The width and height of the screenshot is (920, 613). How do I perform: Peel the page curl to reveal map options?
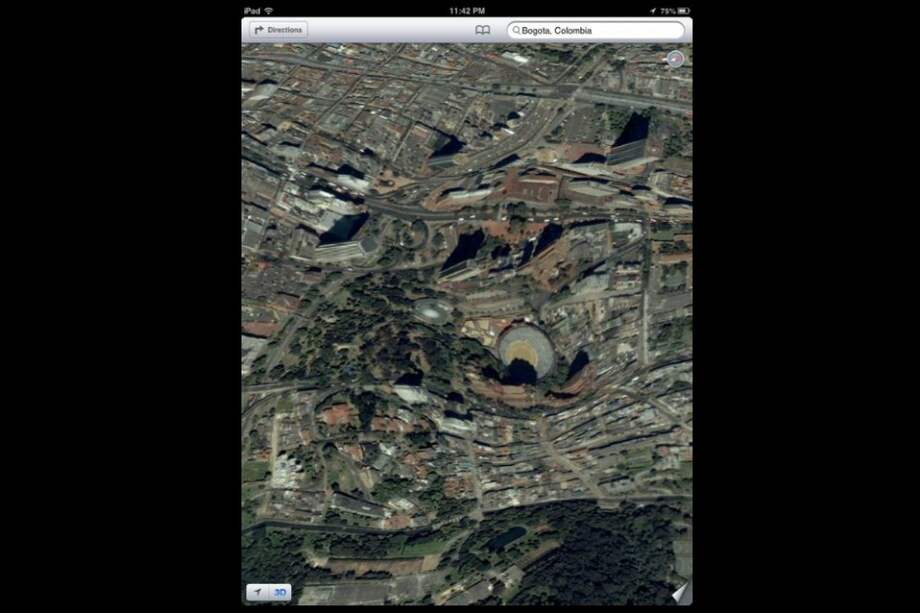coord(678,597)
